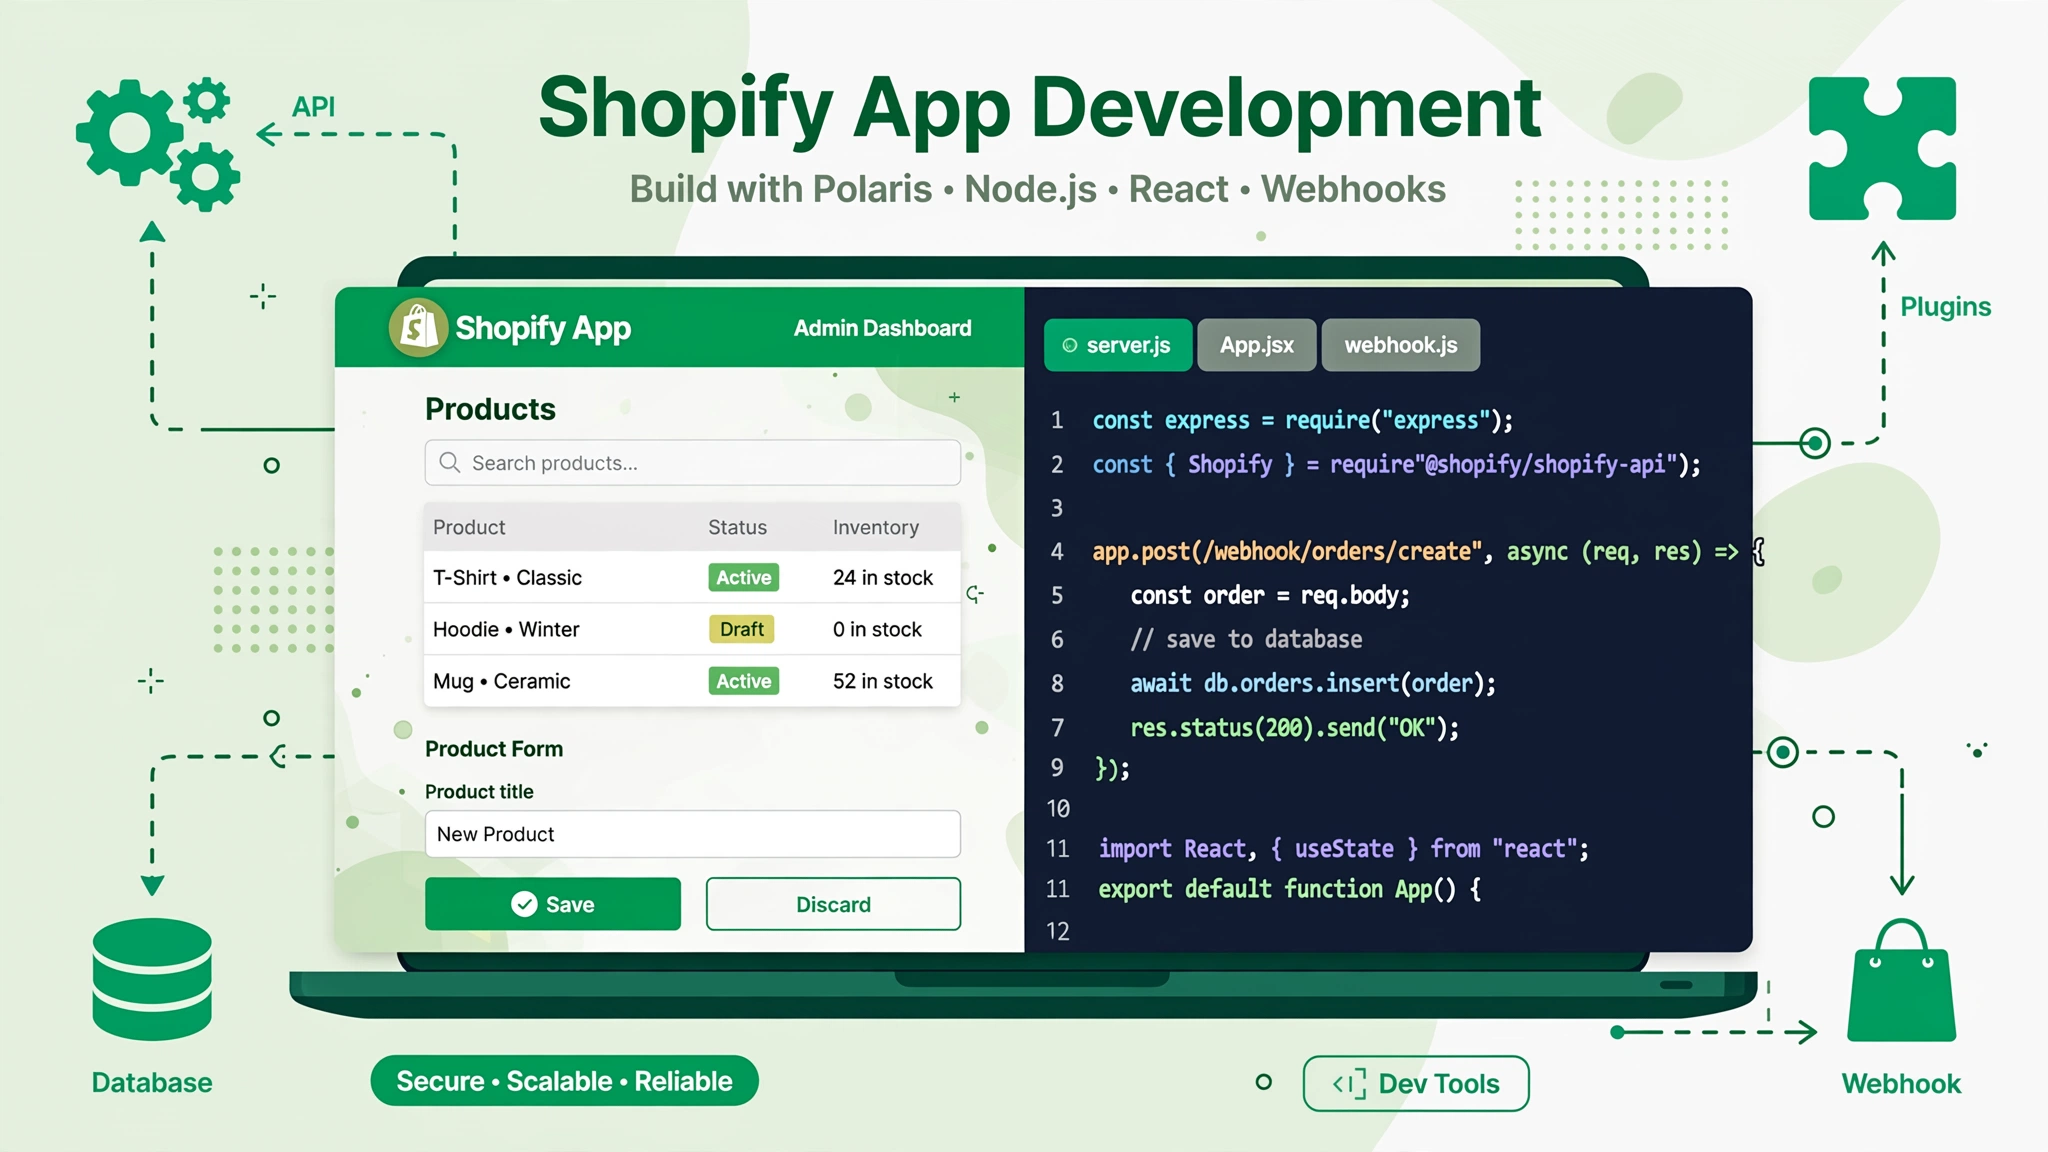Click the green puzzle piece Plugins icon

click(x=1882, y=148)
